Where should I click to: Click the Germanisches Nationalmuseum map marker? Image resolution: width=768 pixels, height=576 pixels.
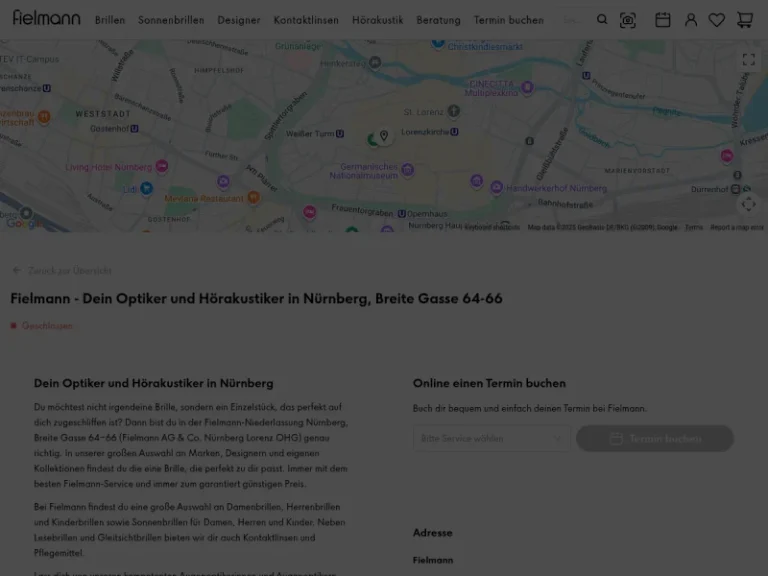click(x=408, y=170)
